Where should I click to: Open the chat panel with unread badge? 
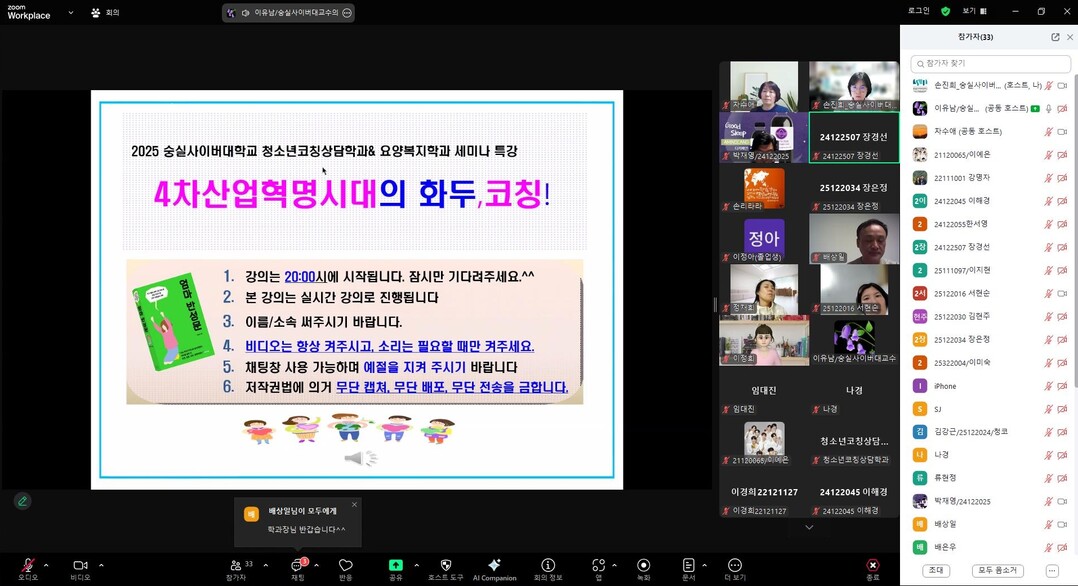[x=298, y=566]
